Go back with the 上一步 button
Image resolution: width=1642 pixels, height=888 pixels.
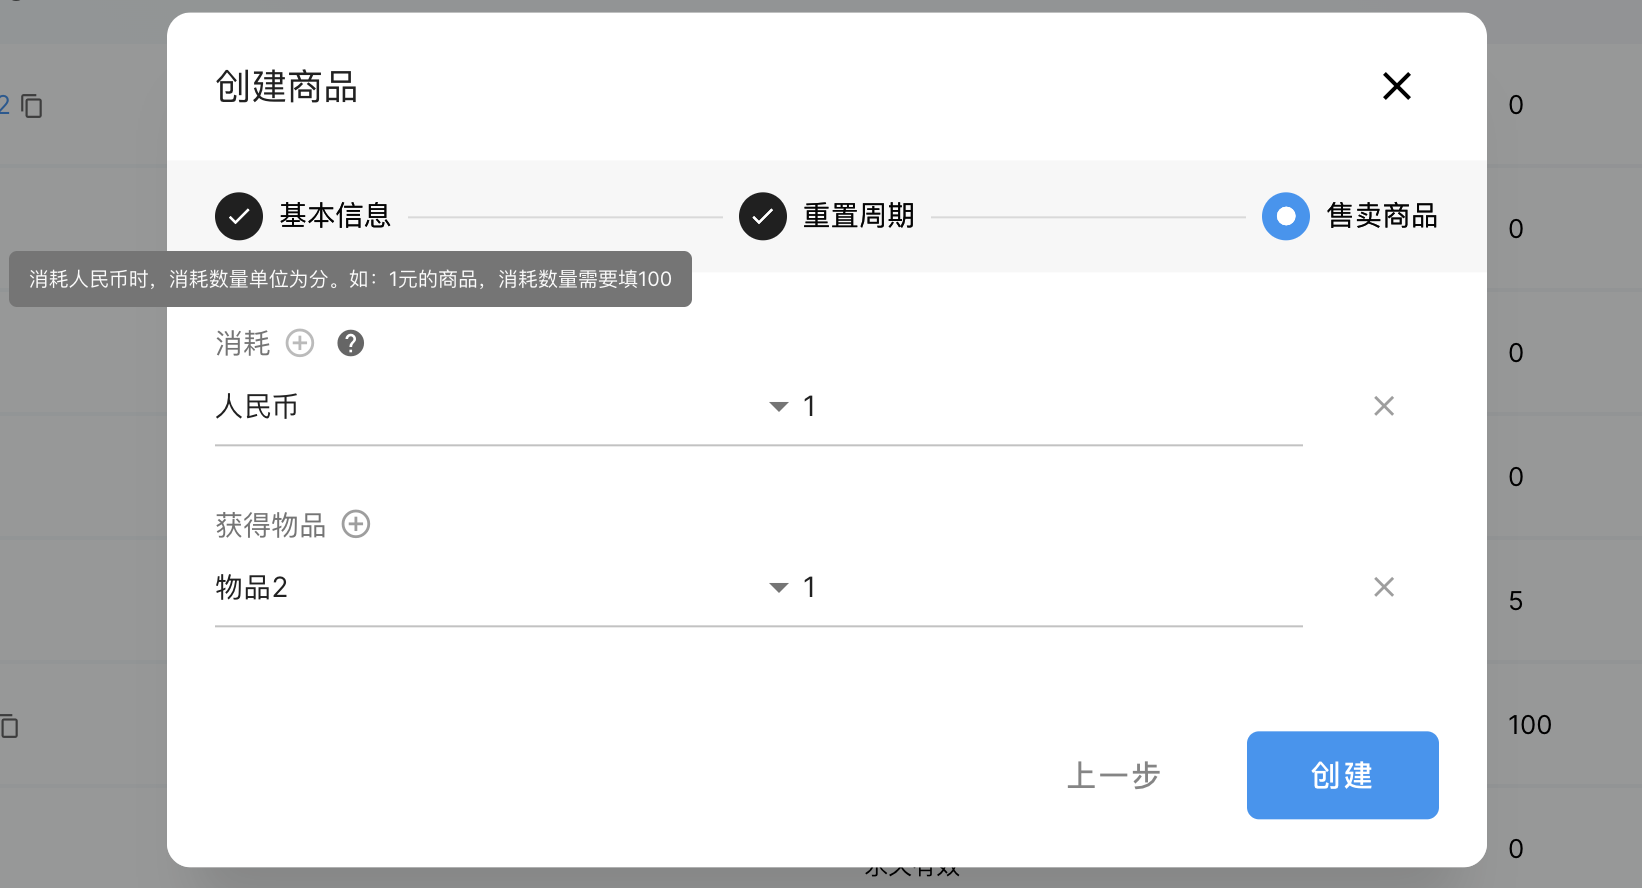tap(1113, 775)
